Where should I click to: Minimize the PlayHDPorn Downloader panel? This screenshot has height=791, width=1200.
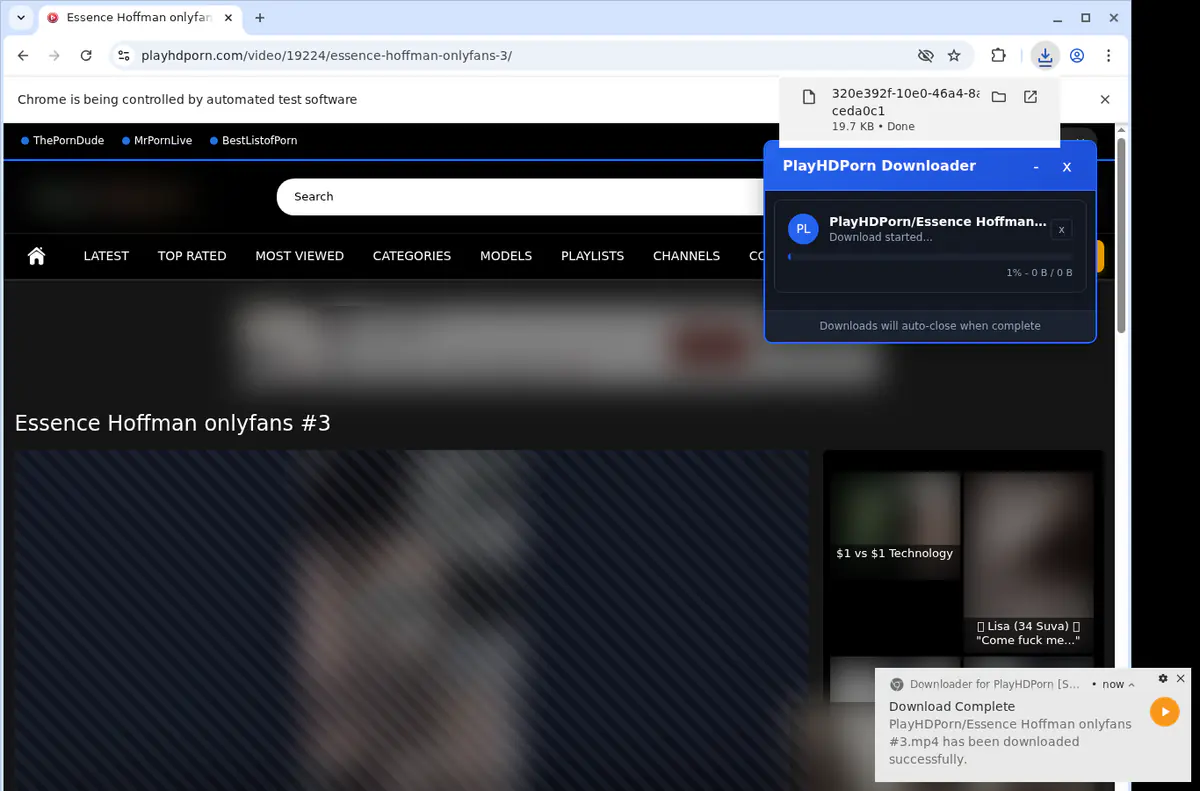(1036, 167)
